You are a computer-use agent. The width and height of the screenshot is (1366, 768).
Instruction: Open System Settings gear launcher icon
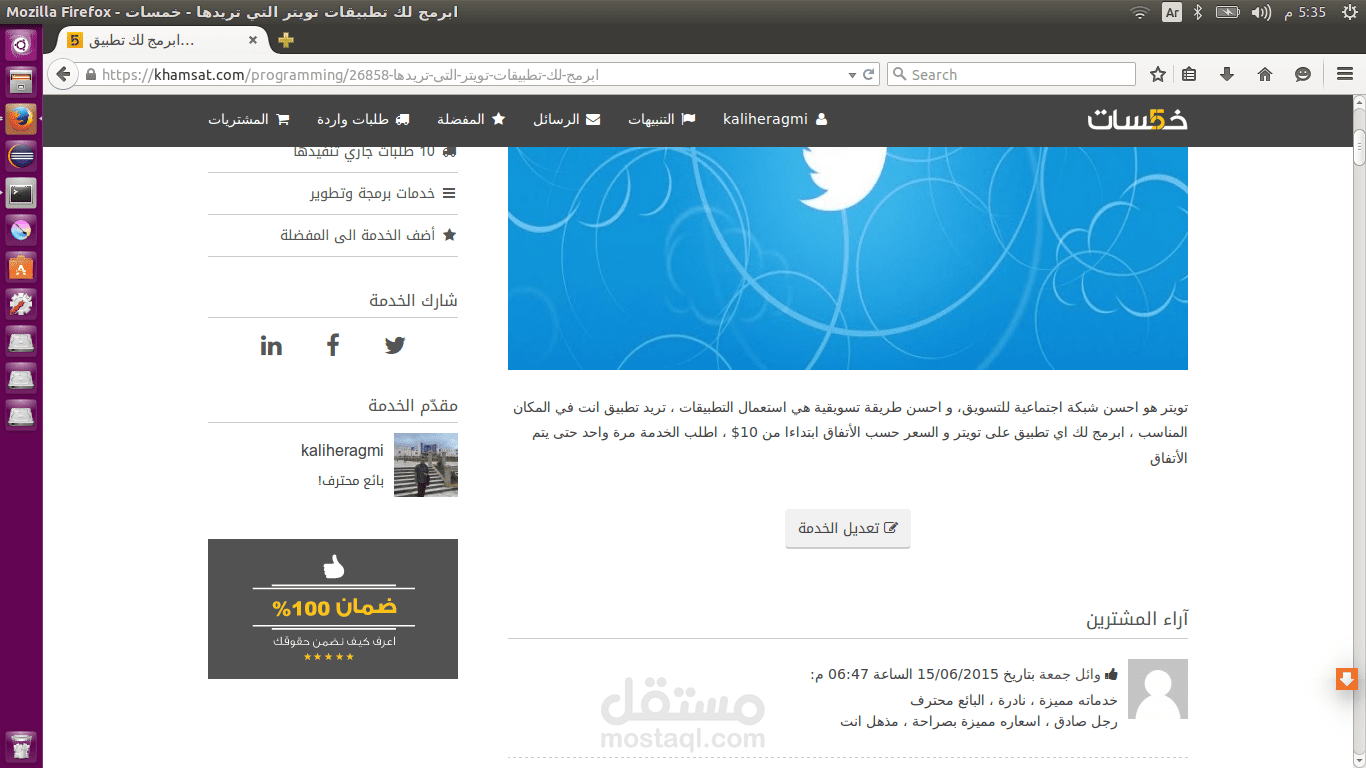pos(22,304)
